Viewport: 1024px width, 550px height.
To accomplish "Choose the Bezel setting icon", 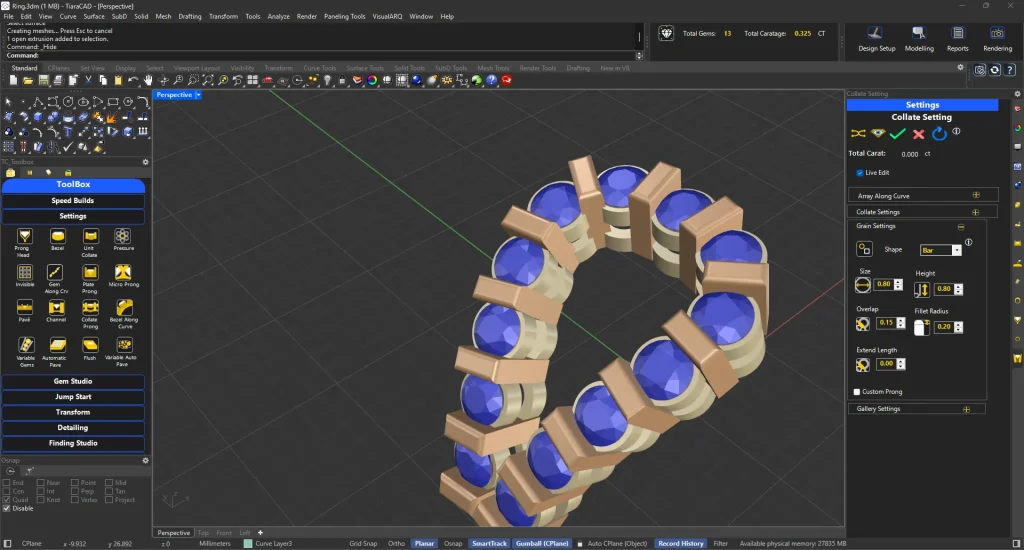I will (57, 236).
